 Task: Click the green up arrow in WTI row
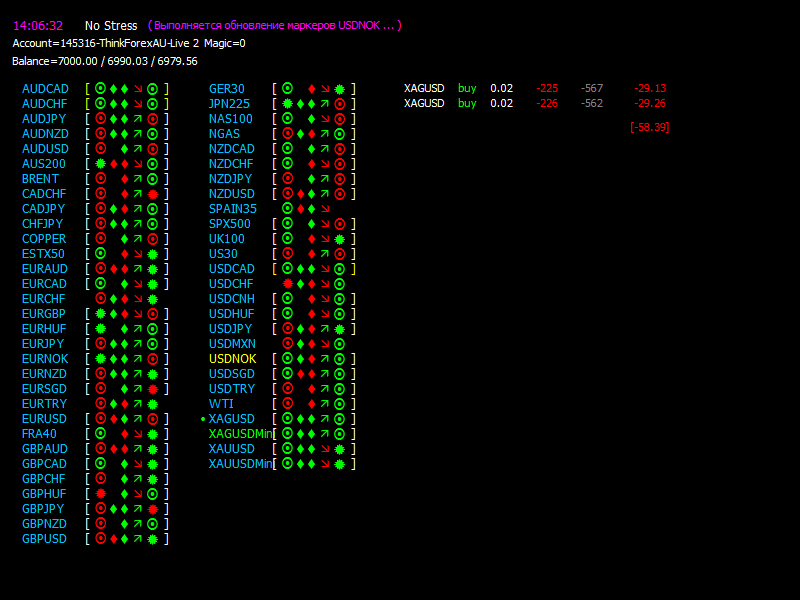click(x=325, y=404)
